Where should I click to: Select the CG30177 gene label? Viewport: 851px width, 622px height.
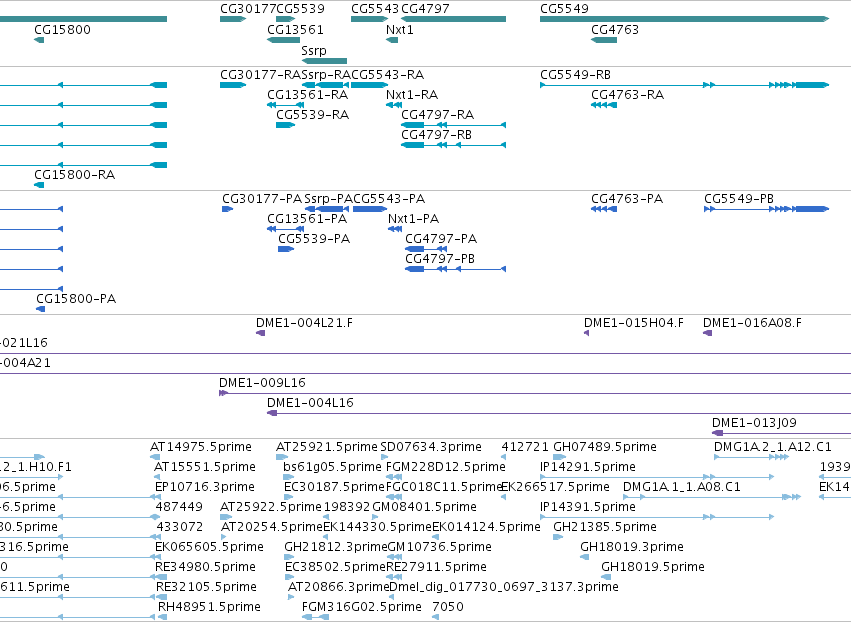pyautogui.click(x=248, y=9)
